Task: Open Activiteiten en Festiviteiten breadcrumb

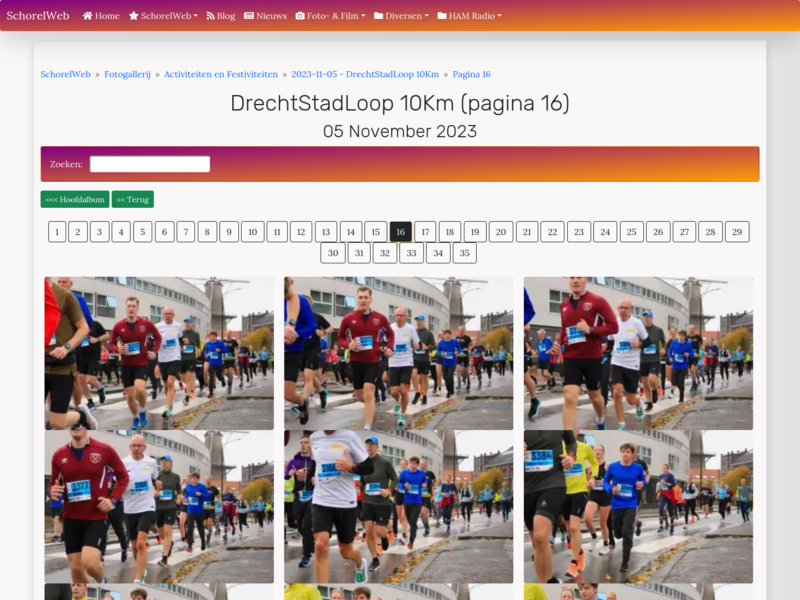Action: [x=221, y=74]
